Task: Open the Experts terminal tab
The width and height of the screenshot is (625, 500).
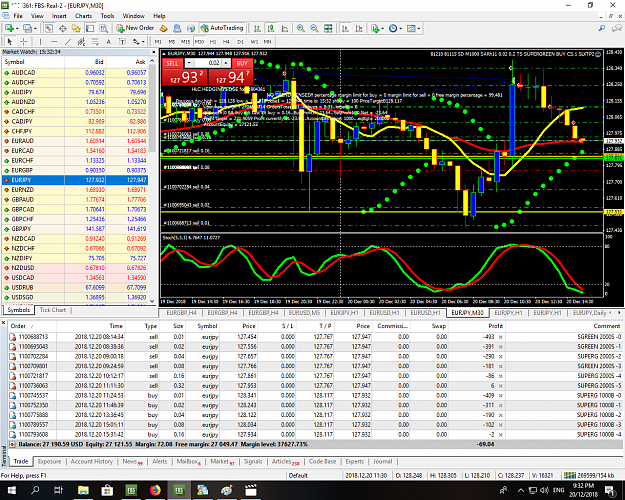Action: [355, 461]
